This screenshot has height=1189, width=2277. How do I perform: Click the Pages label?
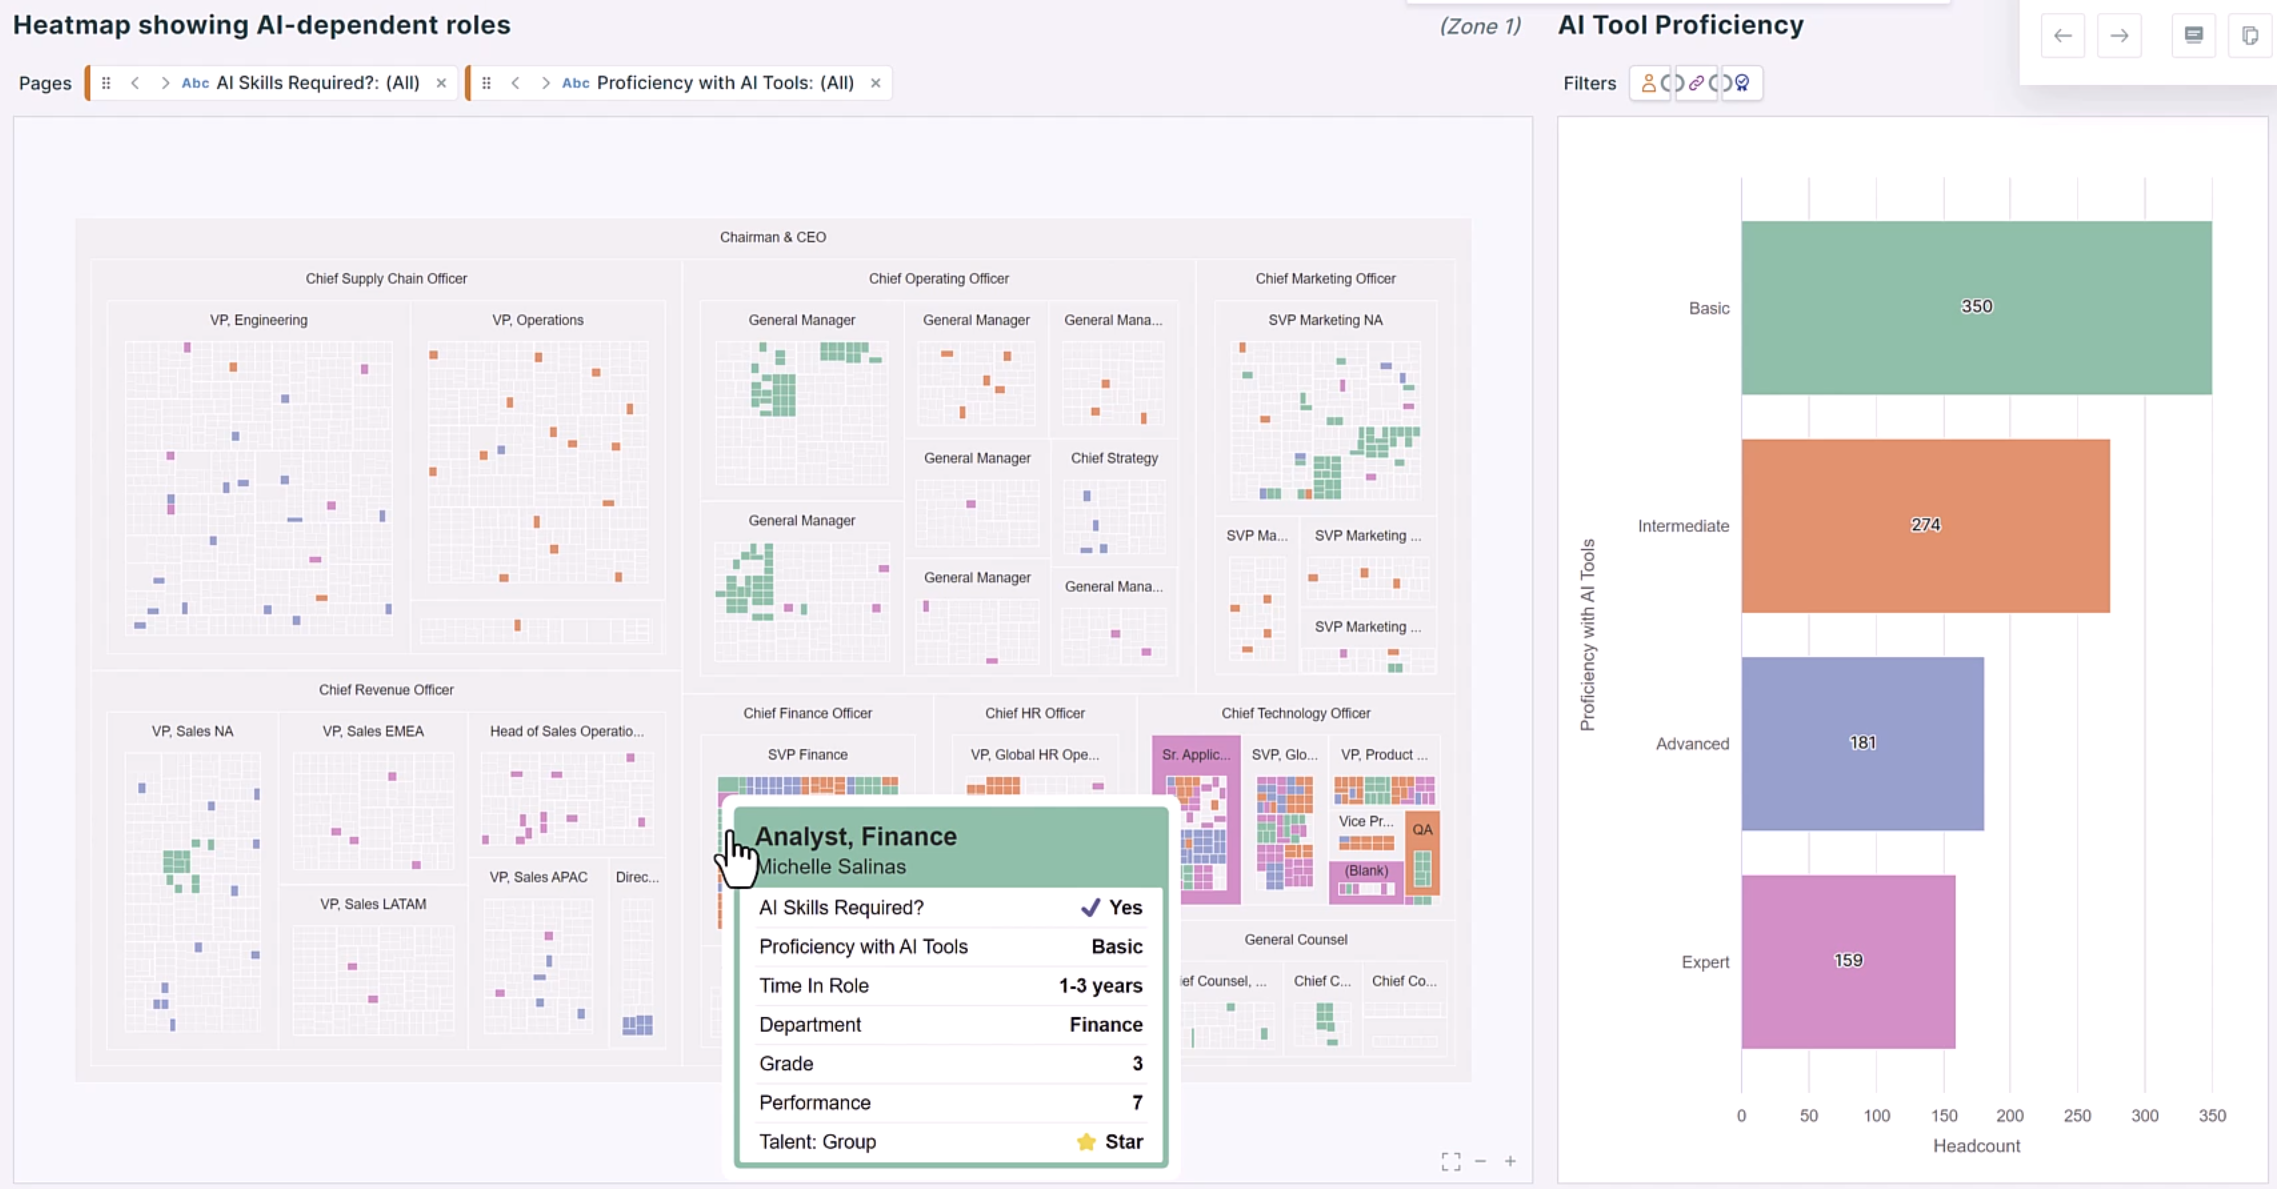coord(45,83)
